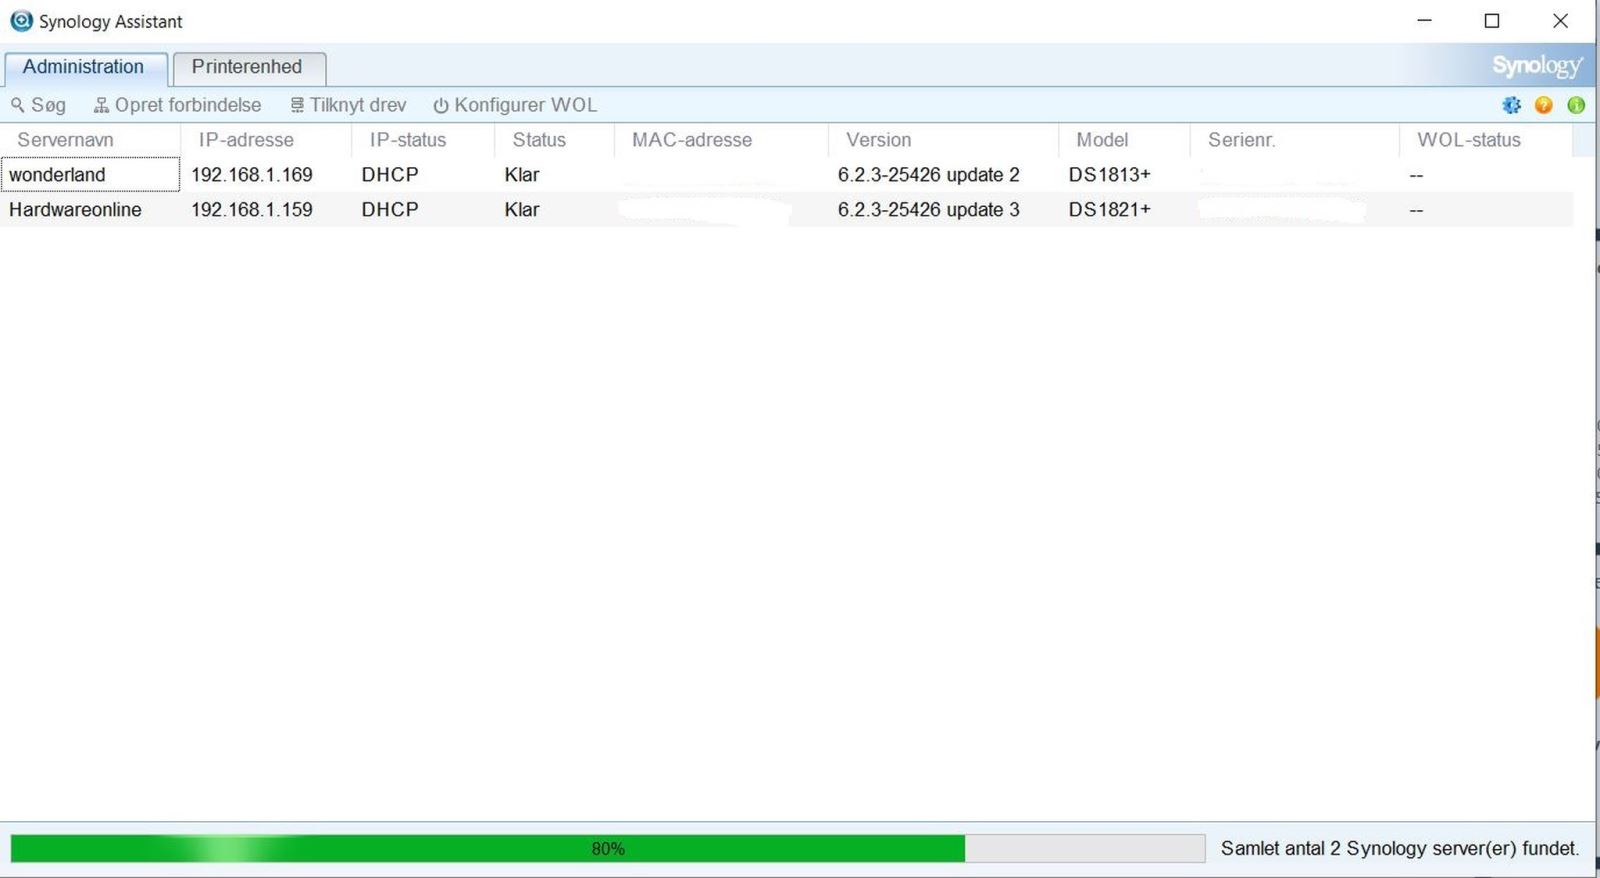Click version 6.2.3-25426 update 3
1600x878 pixels.
pos(929,210)
